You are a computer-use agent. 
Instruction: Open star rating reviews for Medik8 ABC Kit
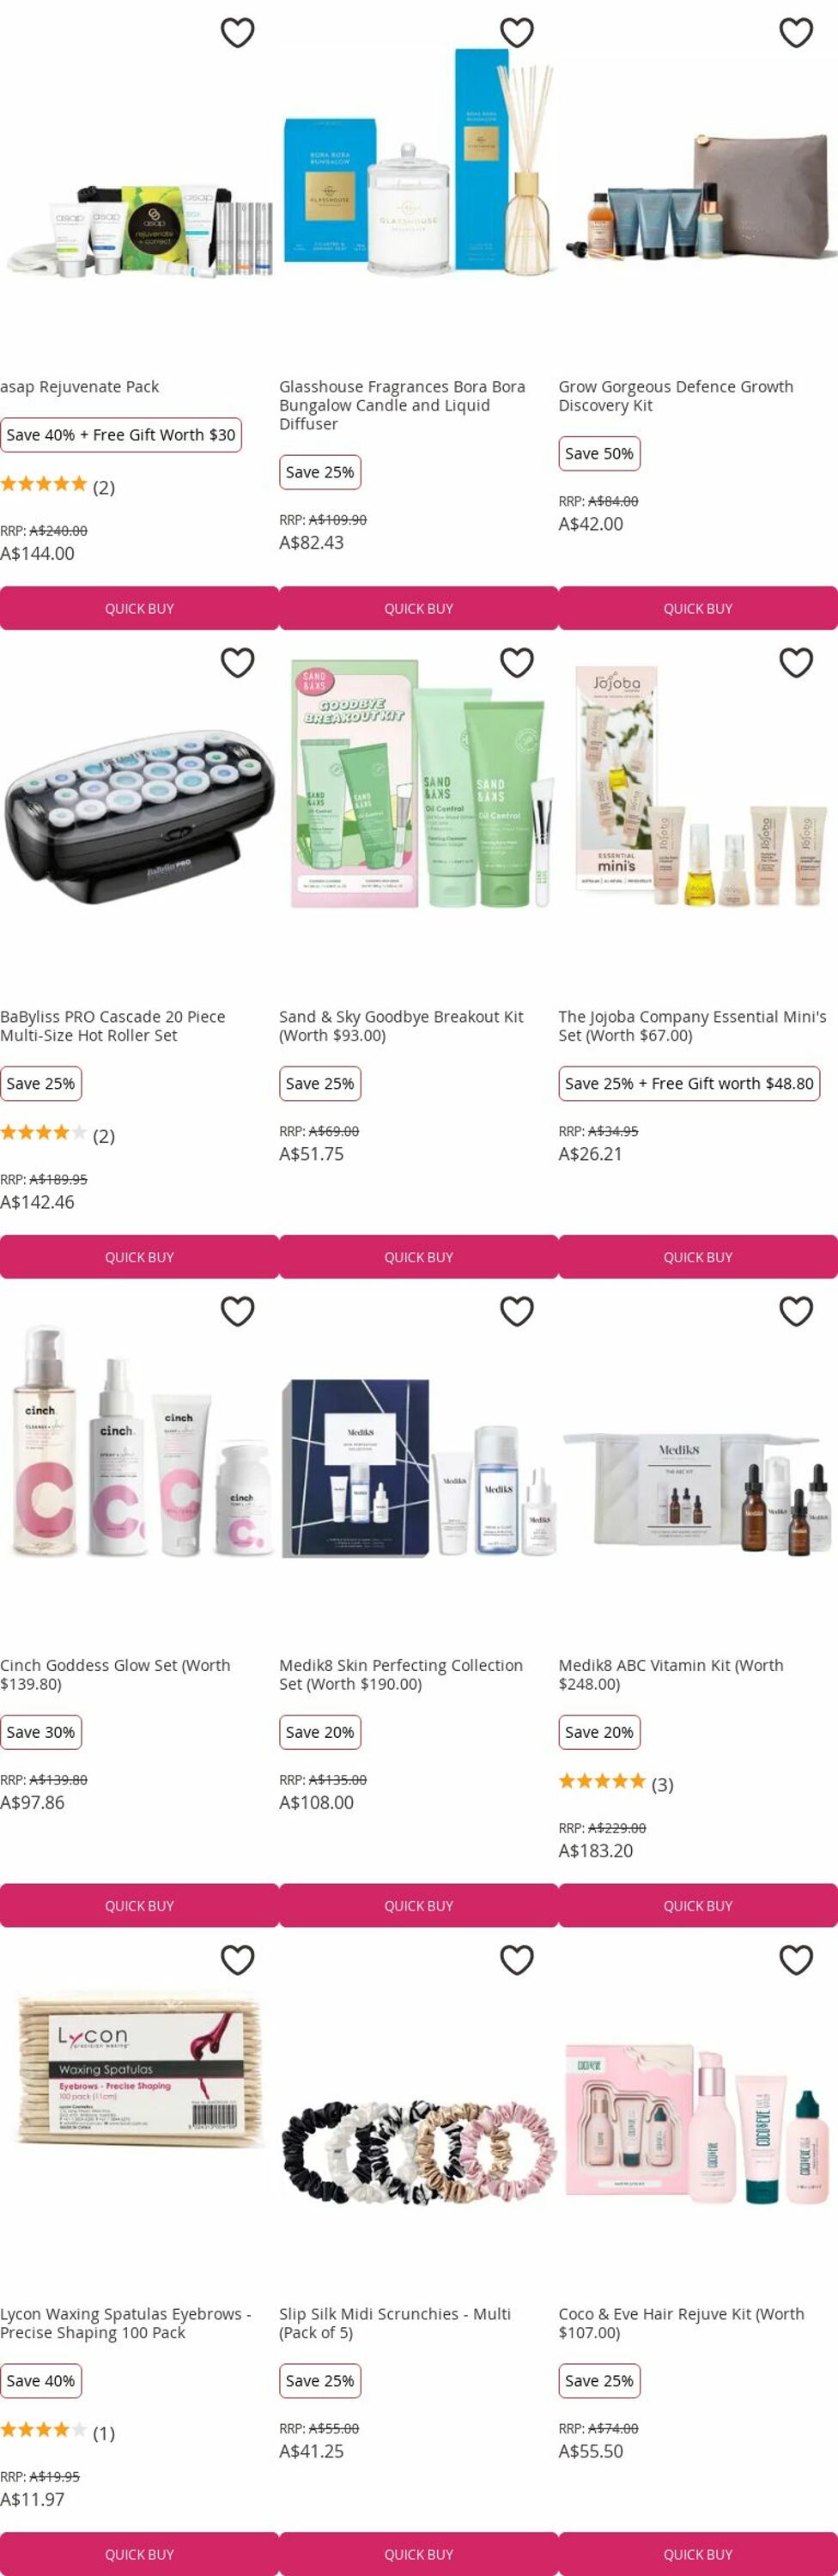pos(616,1784)
